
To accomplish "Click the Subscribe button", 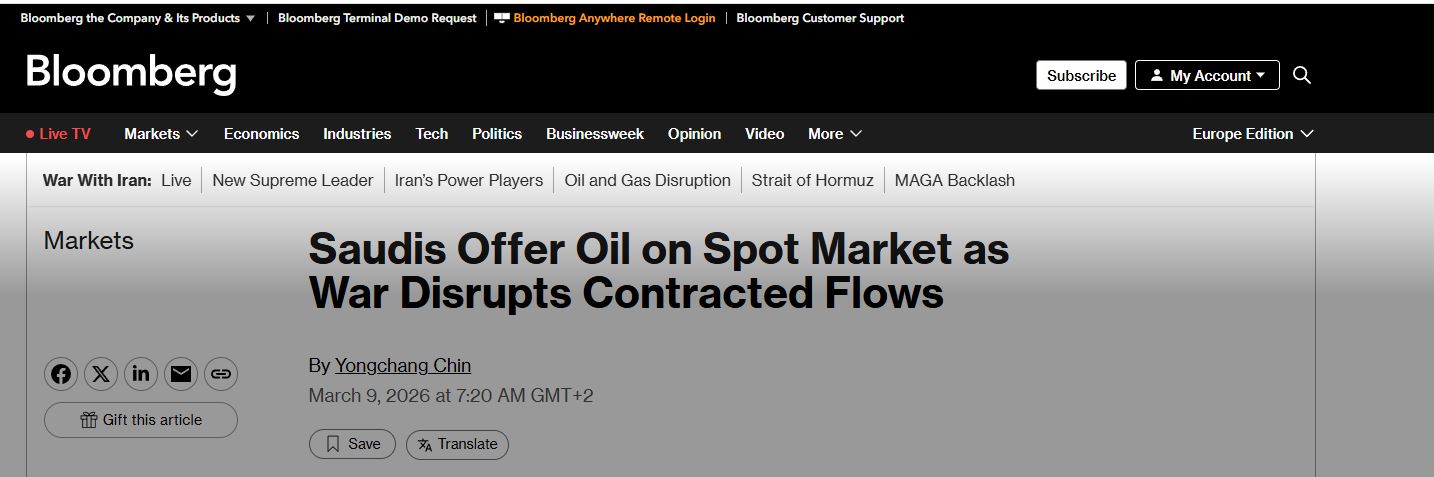I will tap(1081, 75).
